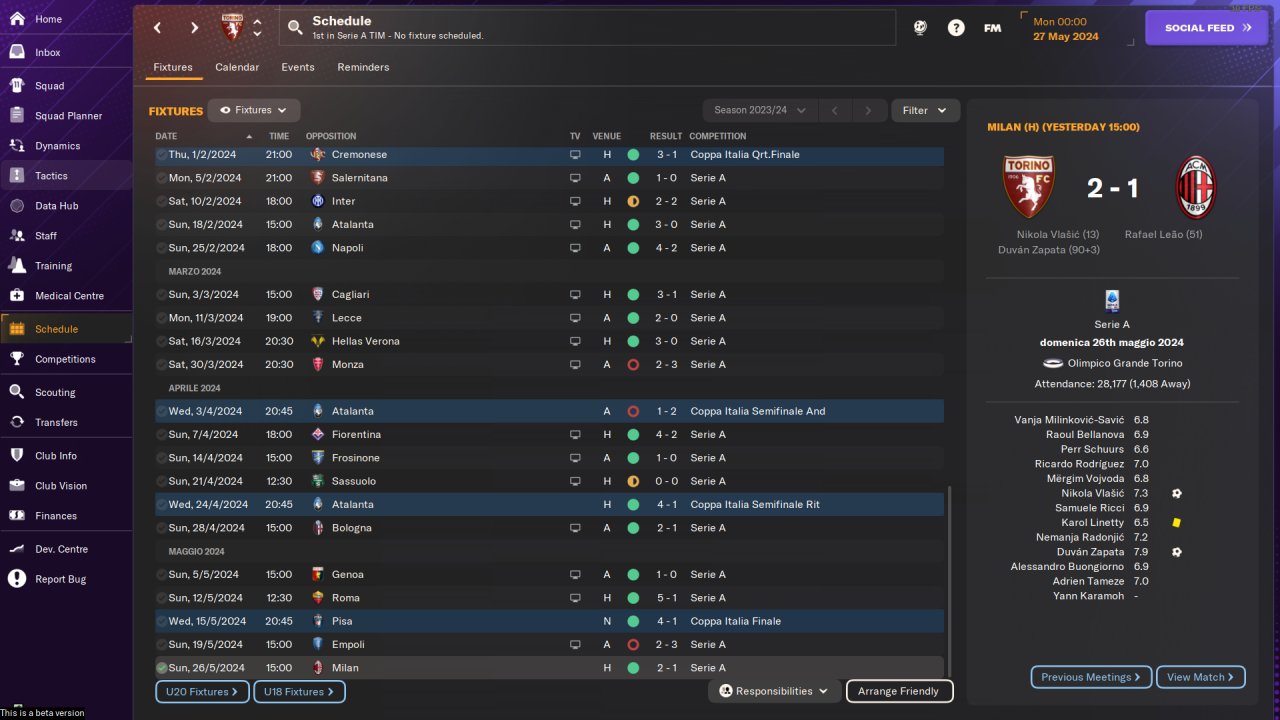Viewport: 1280px width, 720px height.
Task: Toggle the check mark on the Pisa row
Action: 161,621
